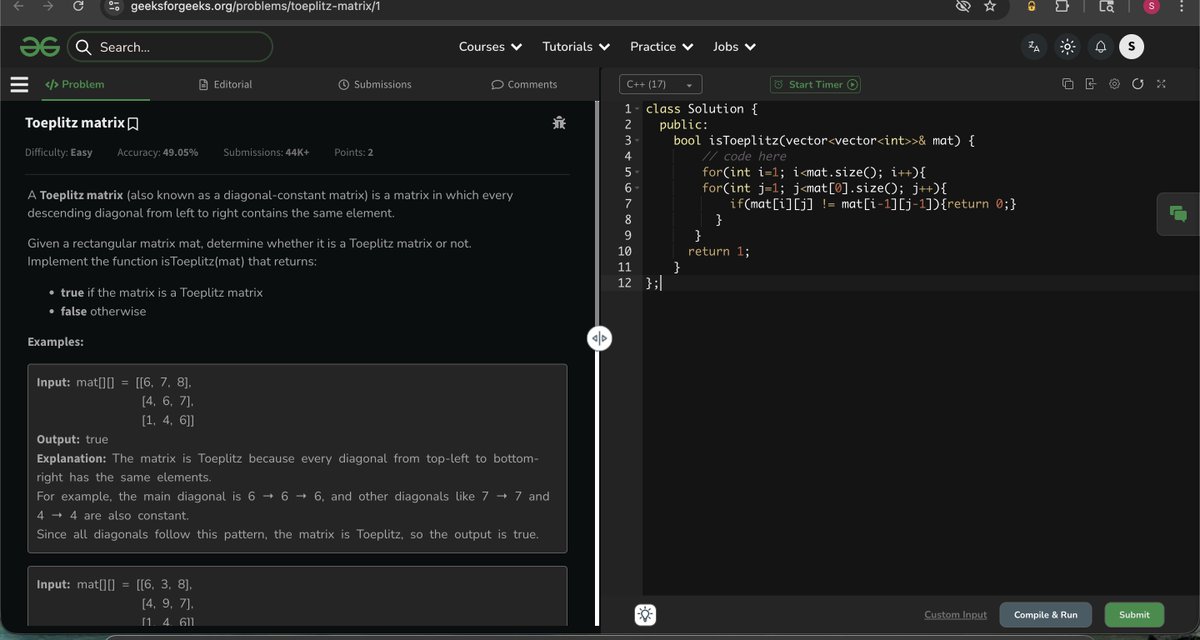Click the browser address bar URL
Viewport: 1200px width, 640px height.
(256, 6)
